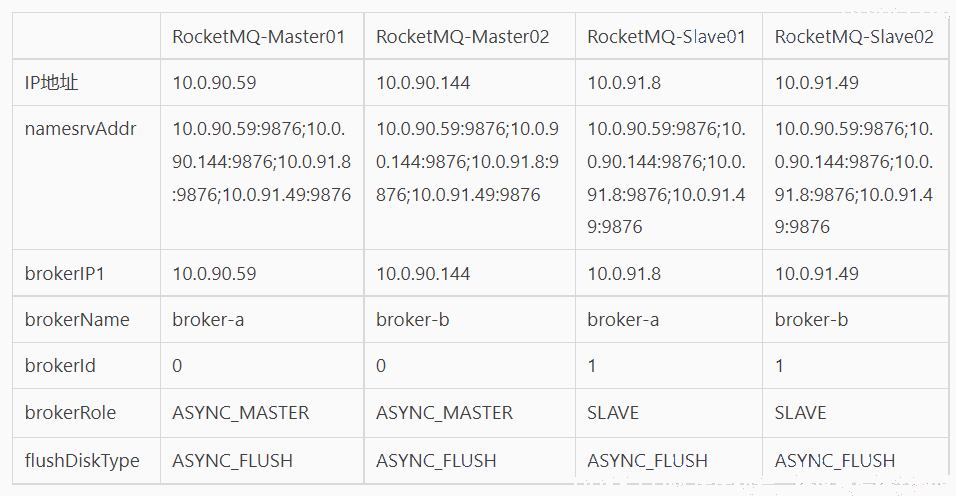Screen dimensions: 956x496
Task: Select the brokerName row label
Action: (x=77, y=319)
